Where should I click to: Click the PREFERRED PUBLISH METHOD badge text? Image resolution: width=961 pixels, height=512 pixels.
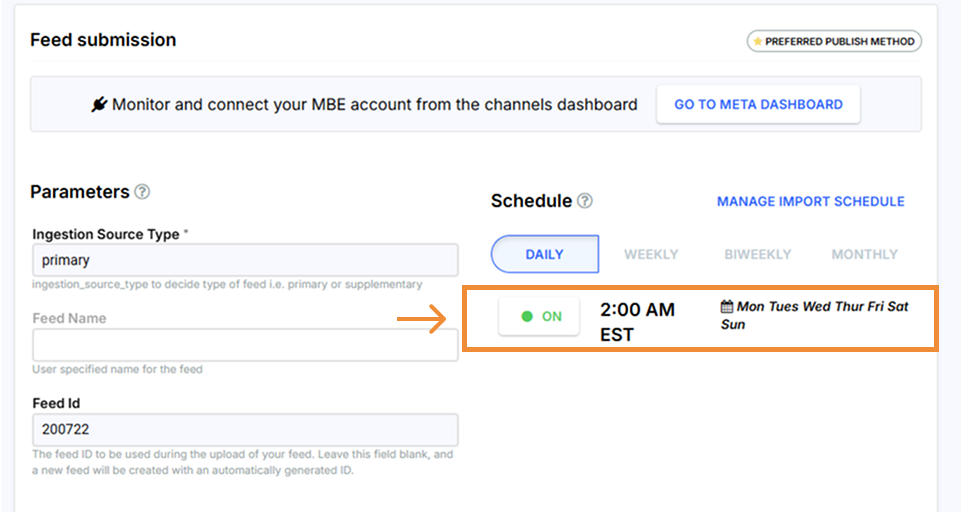pyautogui.click(x=840, y=41)
